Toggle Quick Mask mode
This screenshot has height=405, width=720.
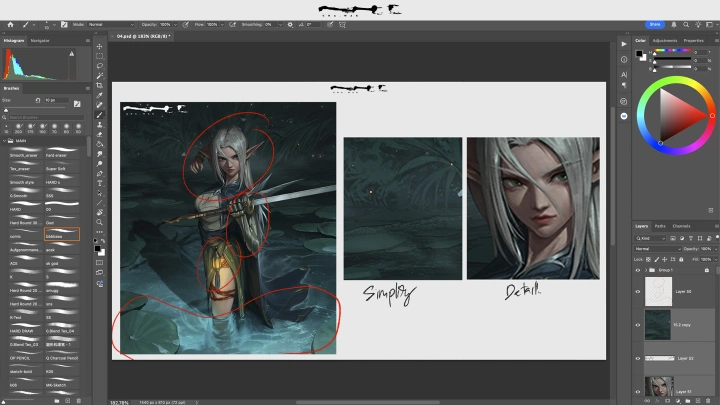tap(99, 263)
